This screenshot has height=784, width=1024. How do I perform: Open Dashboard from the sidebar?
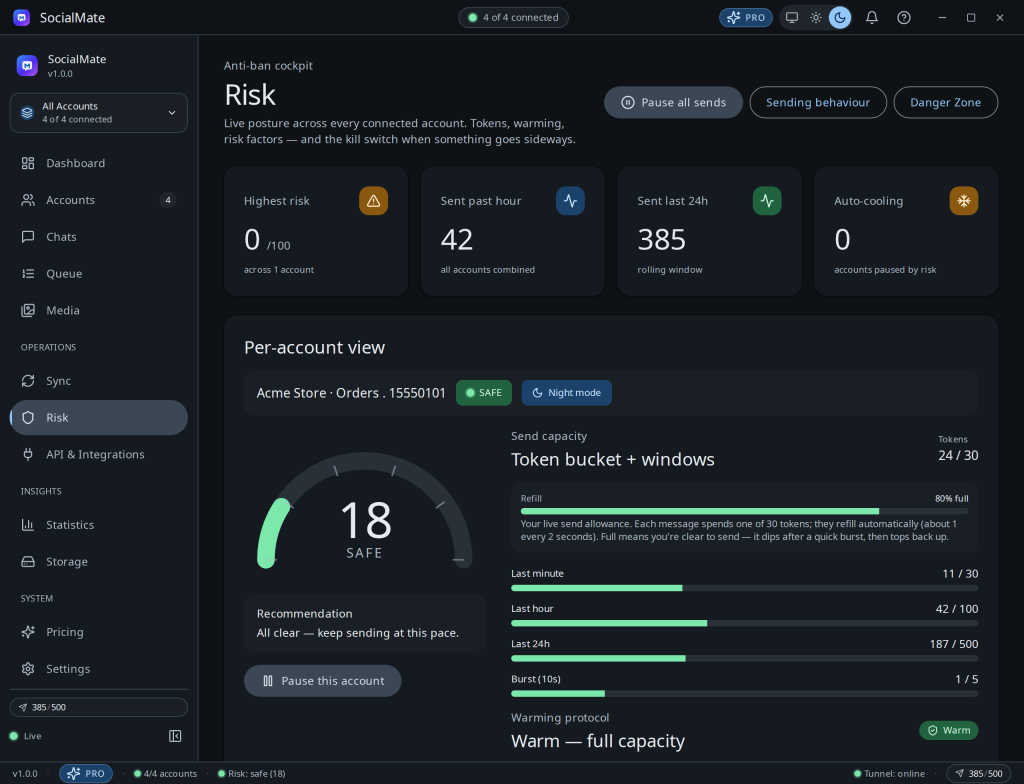click(x=99, y=163)
